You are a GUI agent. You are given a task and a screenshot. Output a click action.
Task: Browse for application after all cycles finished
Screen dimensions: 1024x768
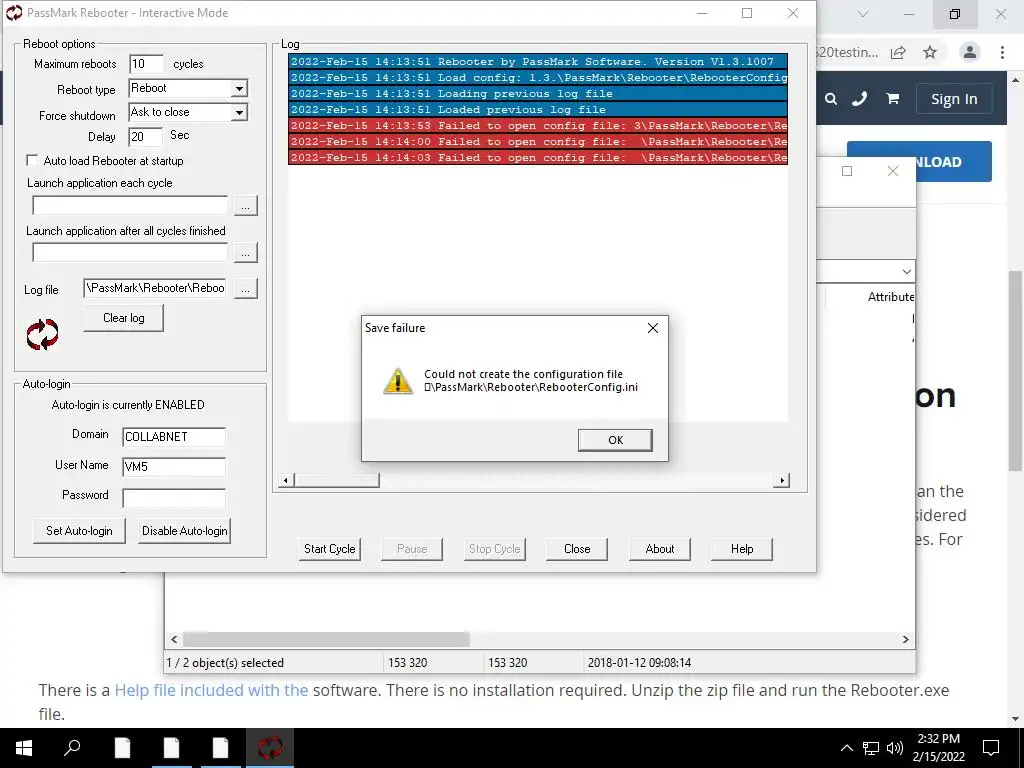point(246,253)
